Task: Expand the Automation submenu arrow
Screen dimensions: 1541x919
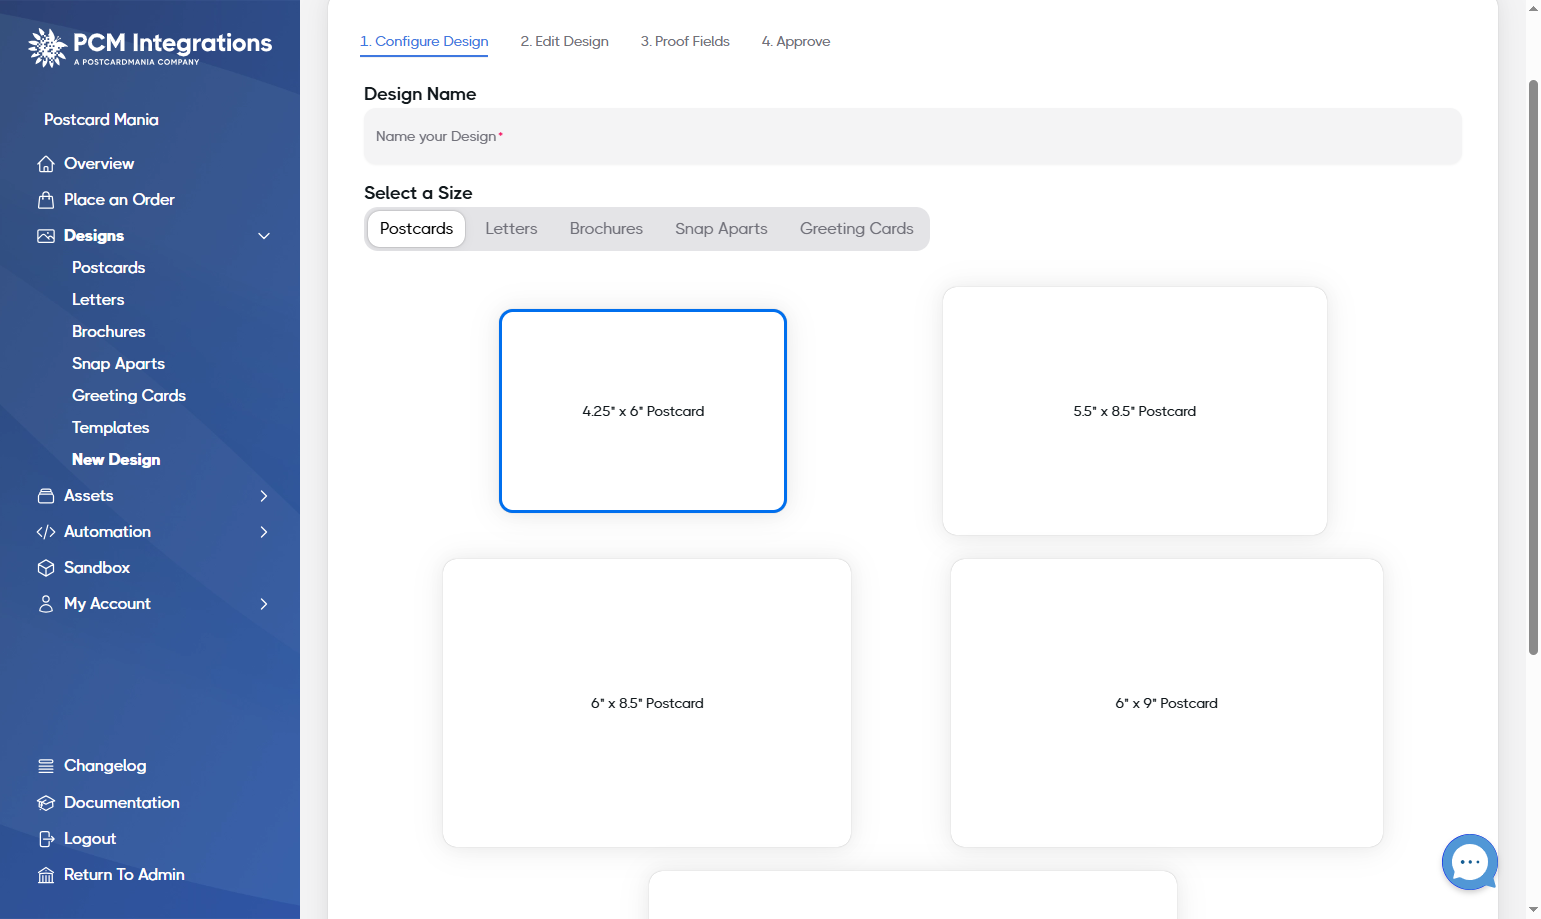Action: pos(264,532)
